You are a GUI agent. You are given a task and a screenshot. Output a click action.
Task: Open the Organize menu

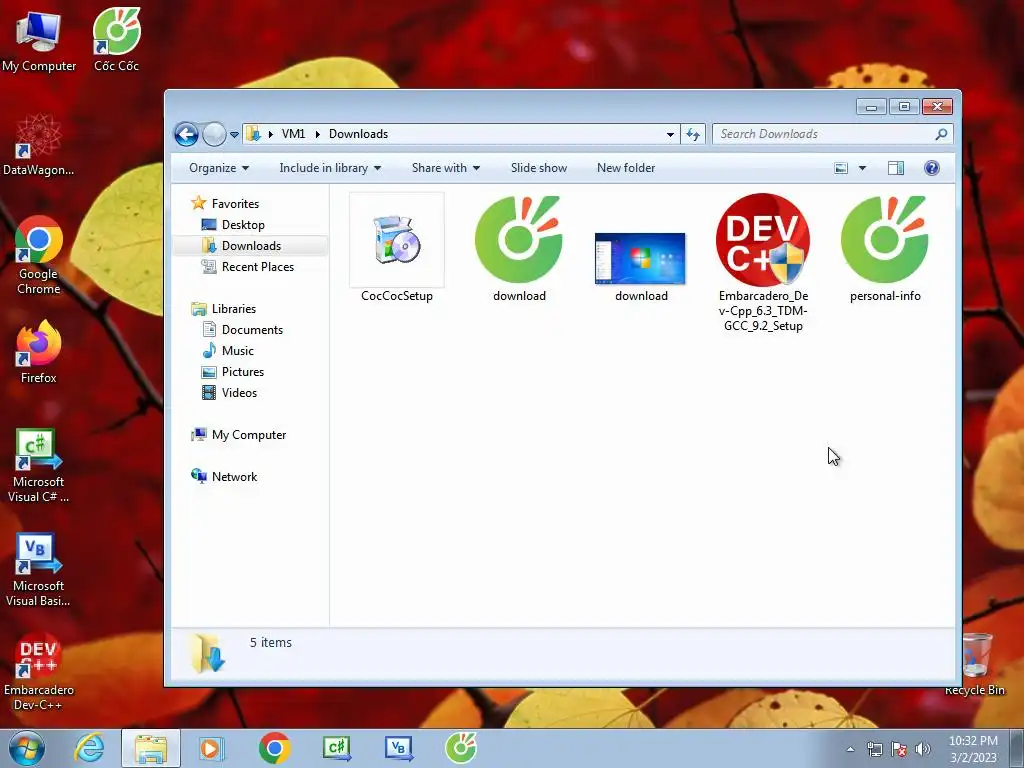pos(219,168)
